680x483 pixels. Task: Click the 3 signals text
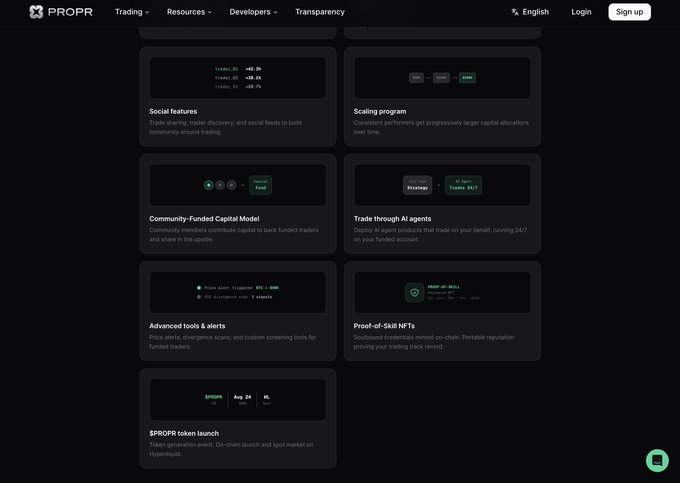click(x=262, y=297)
